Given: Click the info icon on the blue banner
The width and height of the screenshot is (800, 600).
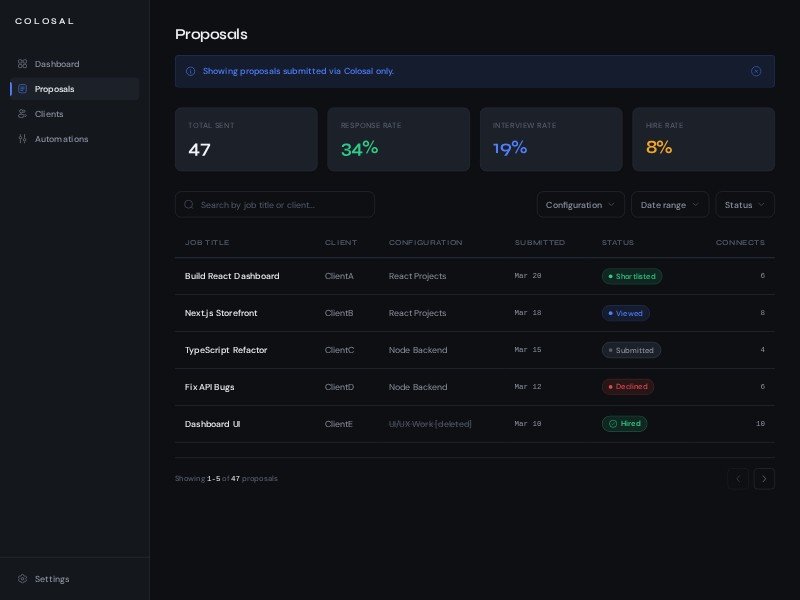Looking at the screenshot, I should (190, 71).
